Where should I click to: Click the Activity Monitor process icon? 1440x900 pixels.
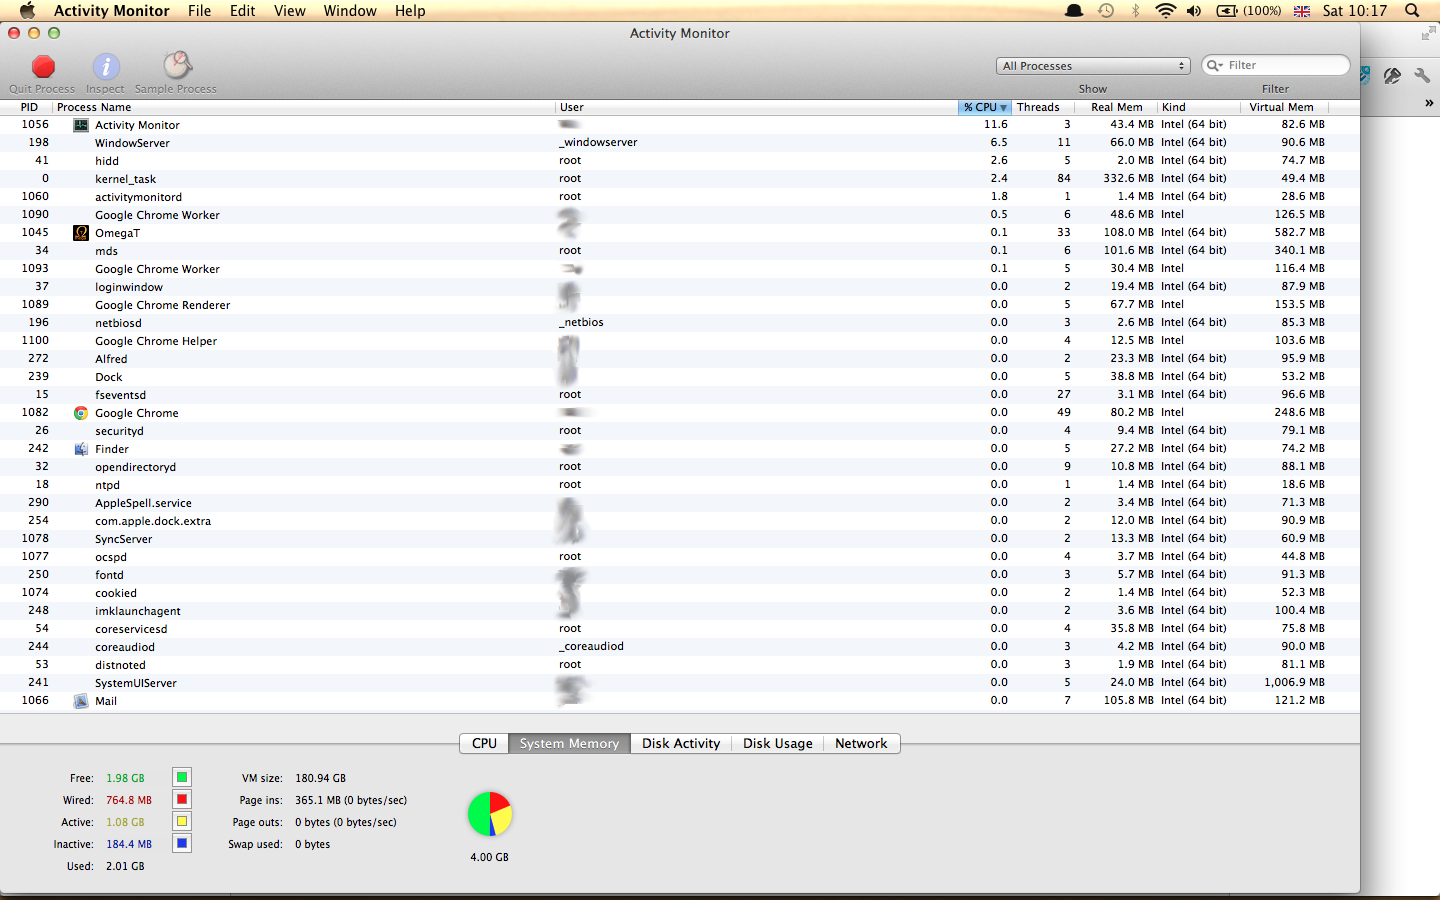(x=81, y=125)
